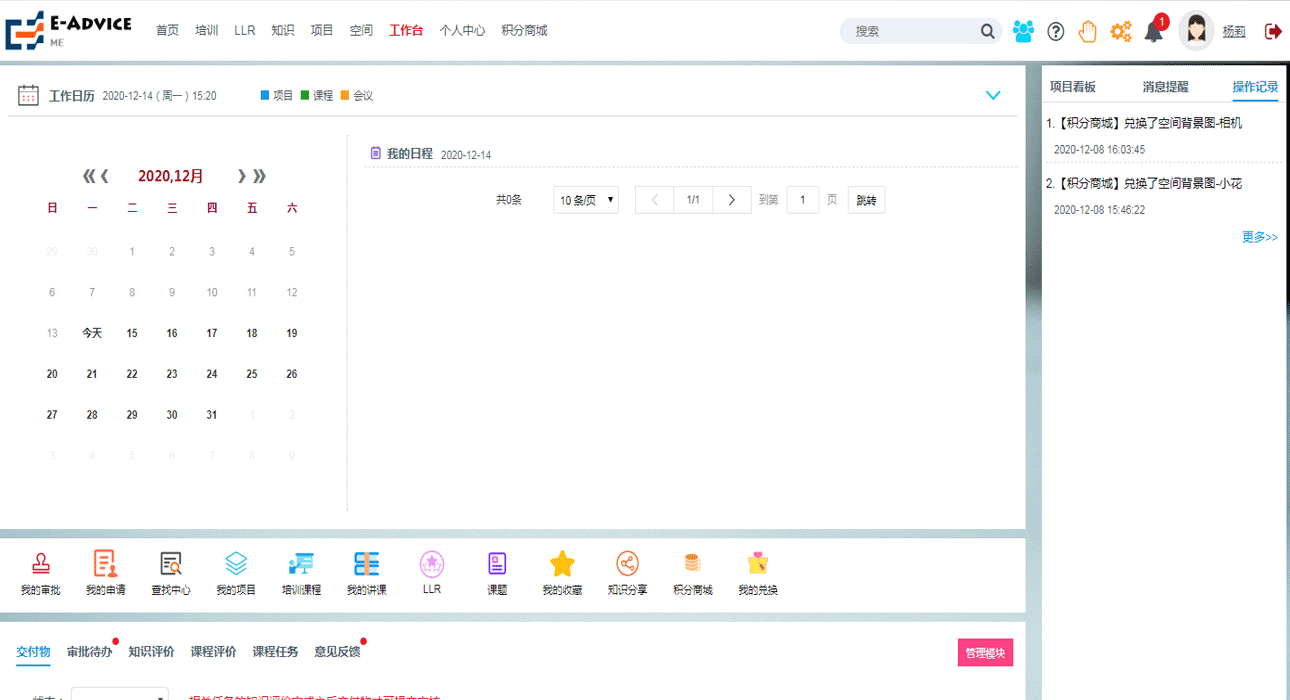Viewport: 1290px width, 700px height.
Task: Switch to the 消息提醒 tab
Action: (1164, 87)
